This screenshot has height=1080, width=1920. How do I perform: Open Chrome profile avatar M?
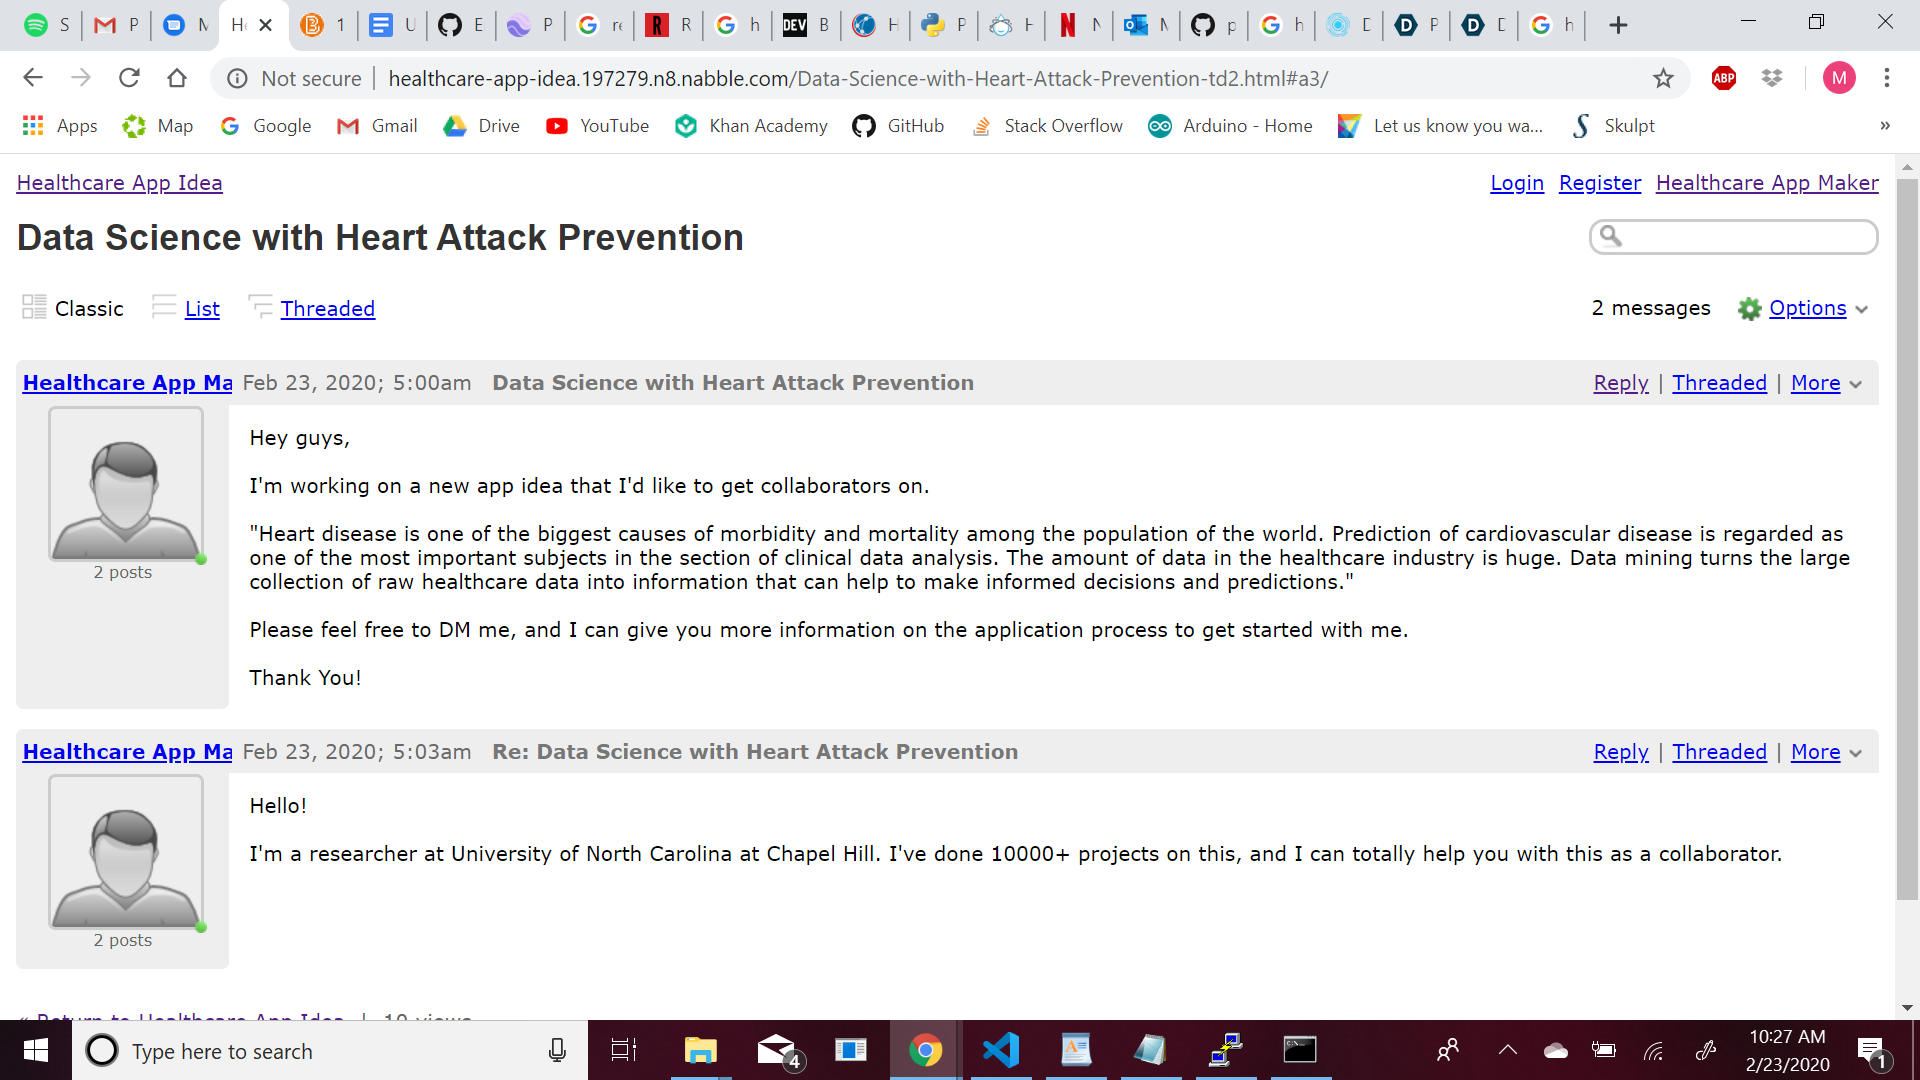pyautogui.click(x=1839, y=78)
